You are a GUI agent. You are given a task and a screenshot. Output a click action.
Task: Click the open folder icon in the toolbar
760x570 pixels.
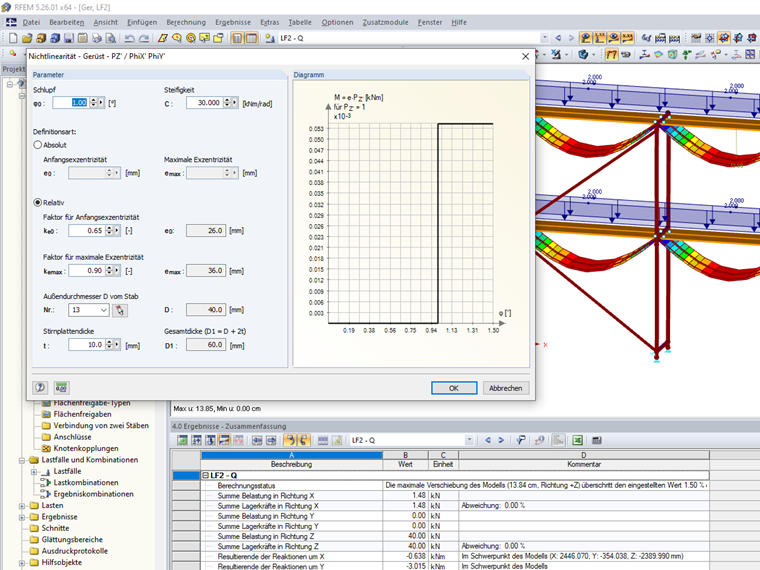(27, 38)
